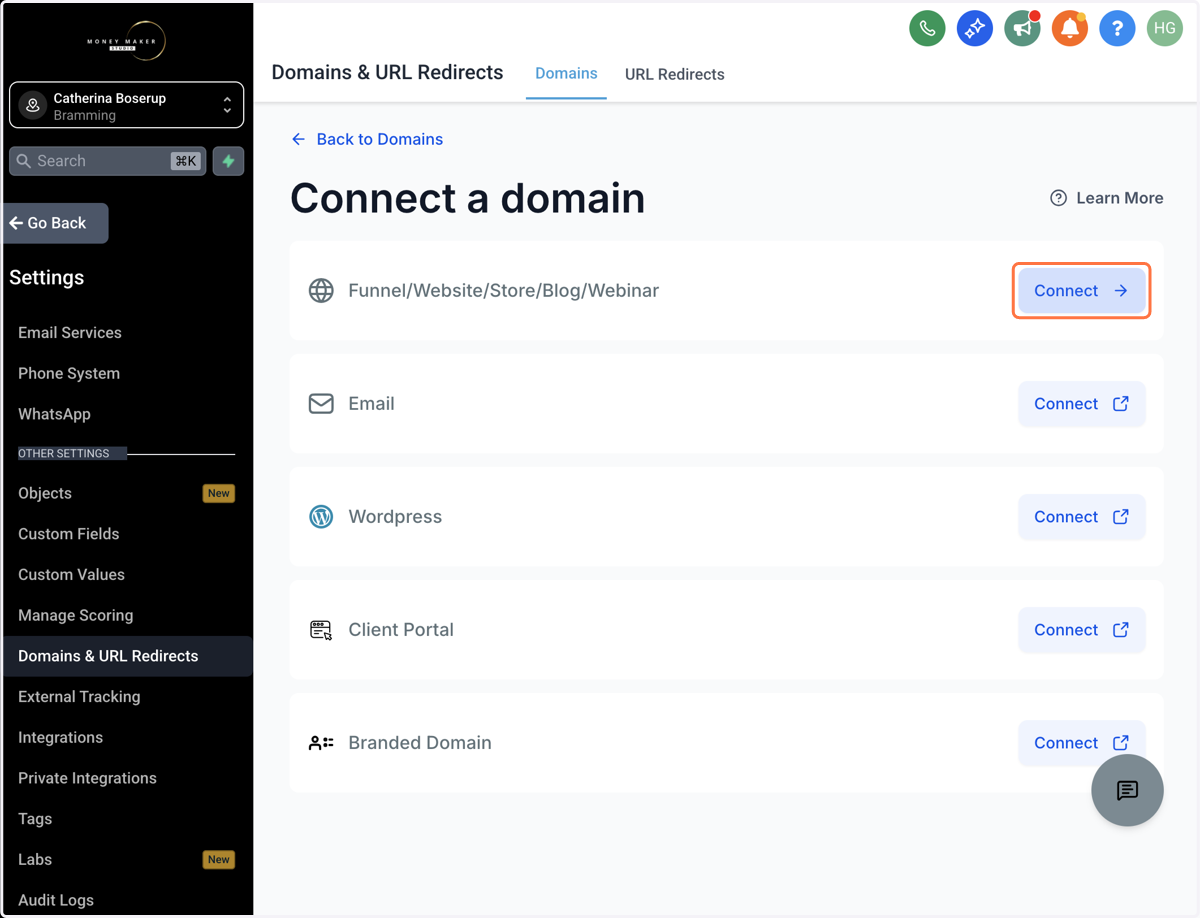Click the Settings heading in the sidebar

click(x=47, y=278)
